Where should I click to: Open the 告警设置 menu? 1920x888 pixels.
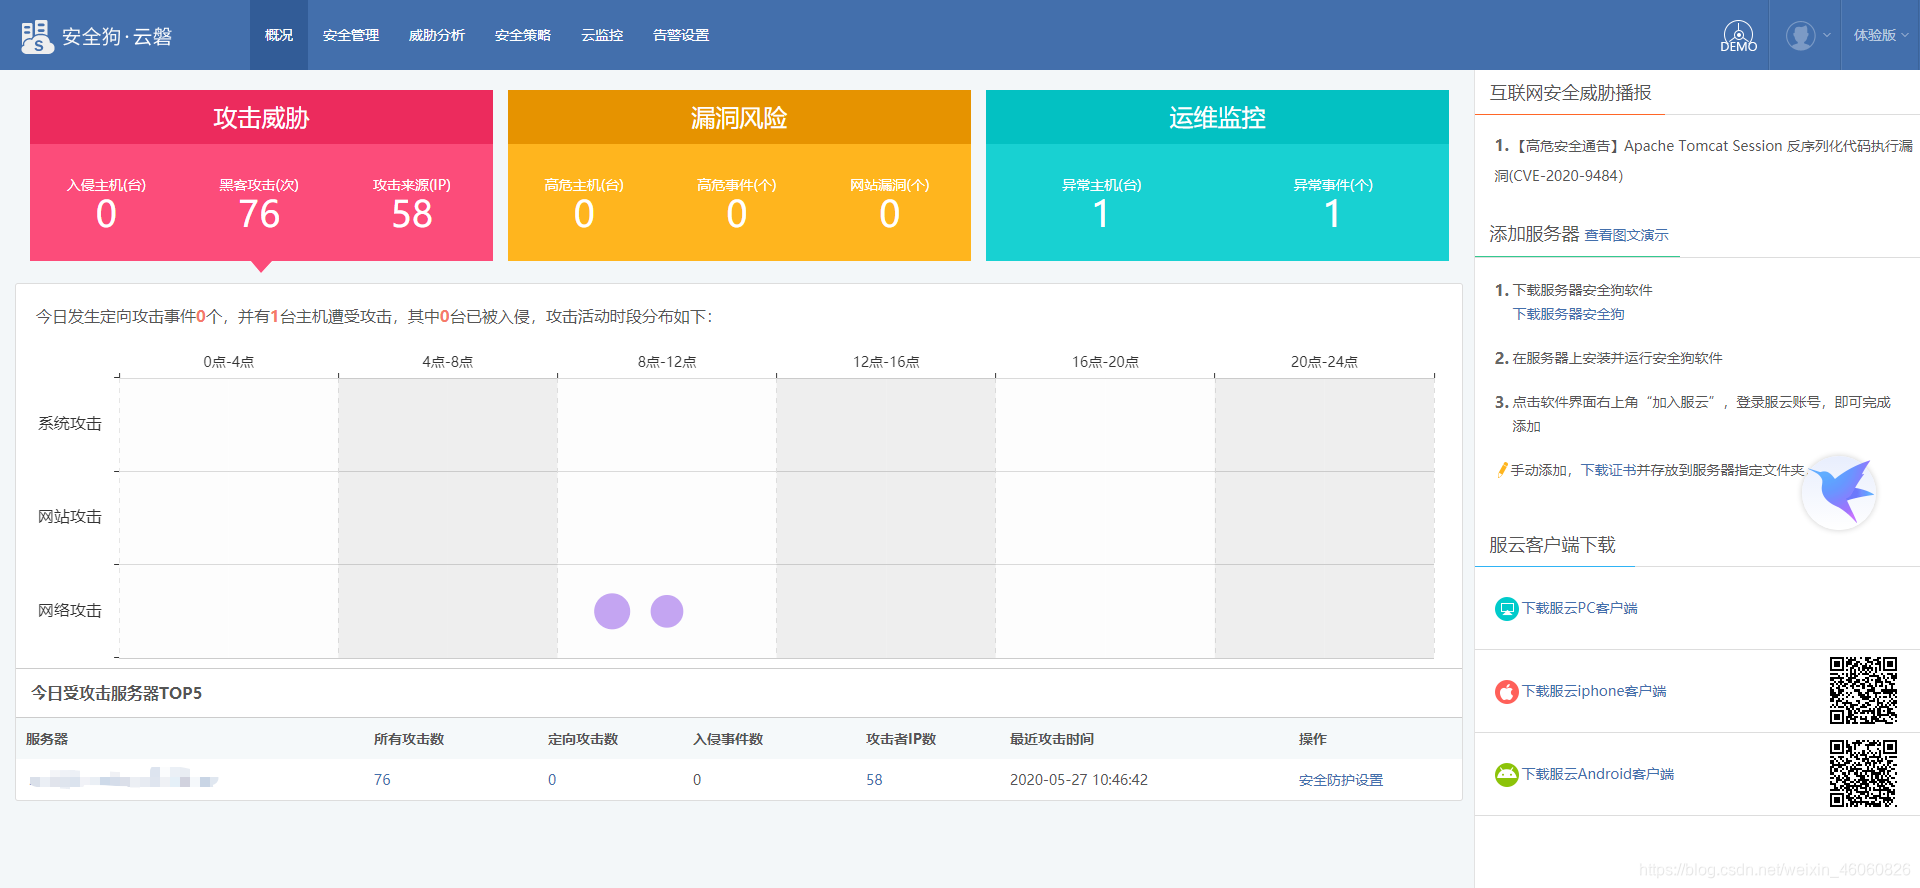681,35
